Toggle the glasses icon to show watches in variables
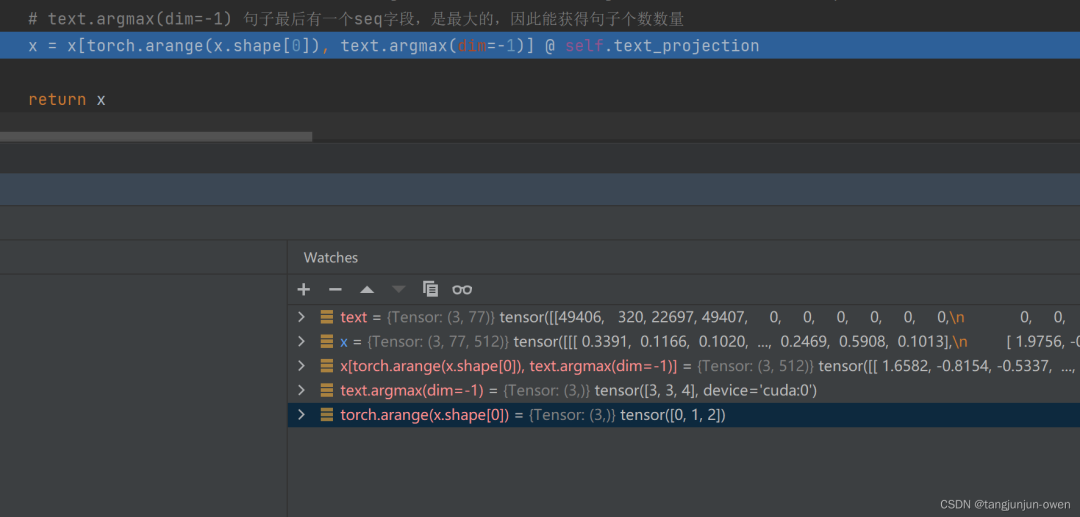This screenshot has height=517, width=1080. click(x=462, y=289)
